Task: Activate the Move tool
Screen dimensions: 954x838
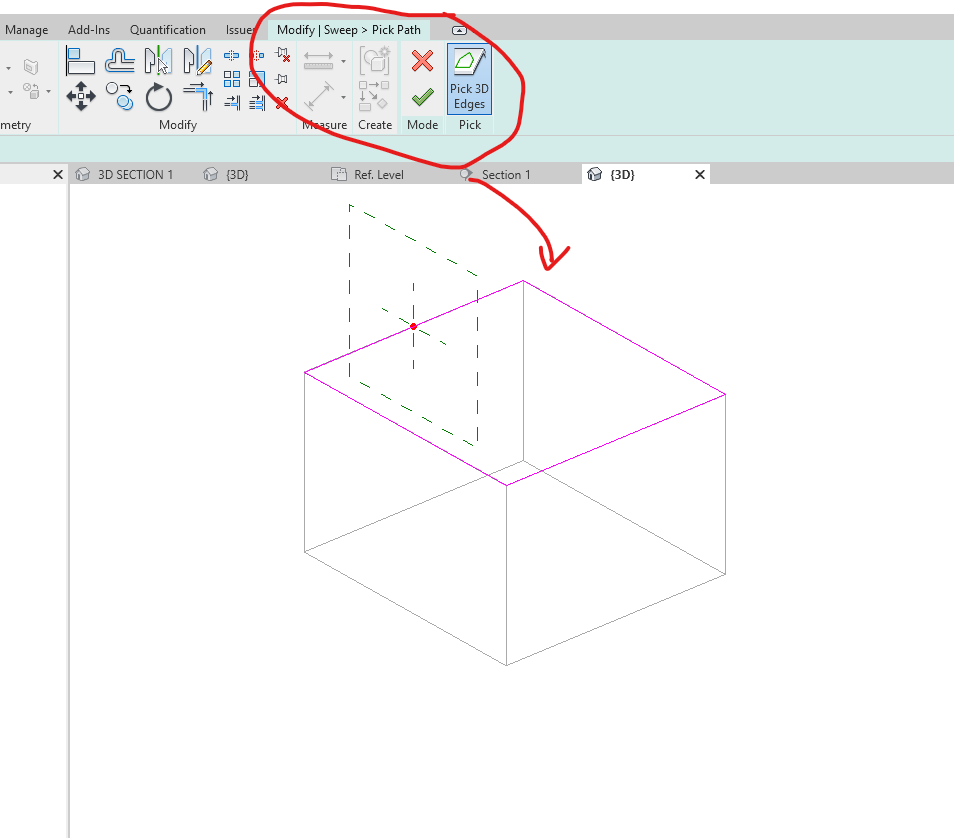Action: pyautogui.click(x=81, y=96)
